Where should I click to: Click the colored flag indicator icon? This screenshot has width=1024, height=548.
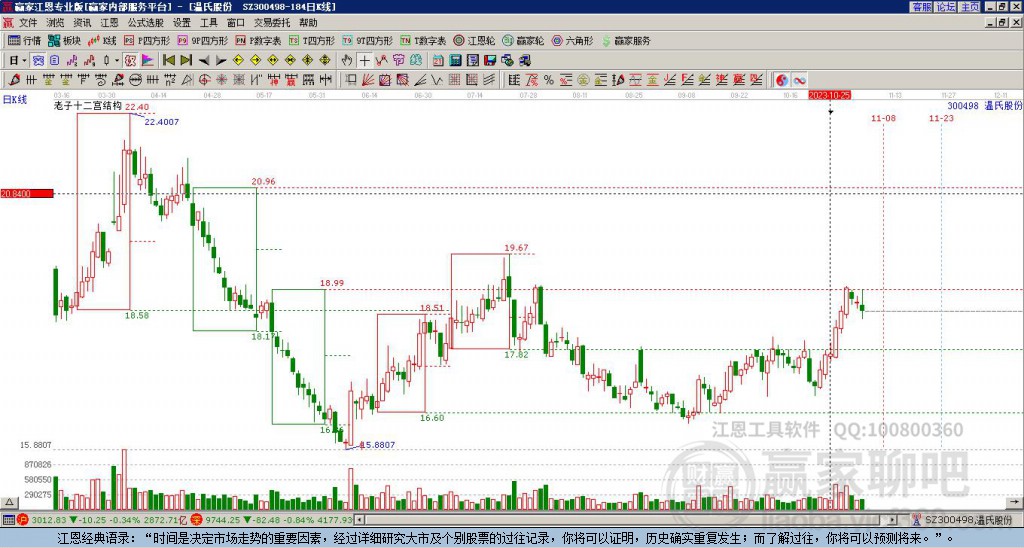[148, 61]
